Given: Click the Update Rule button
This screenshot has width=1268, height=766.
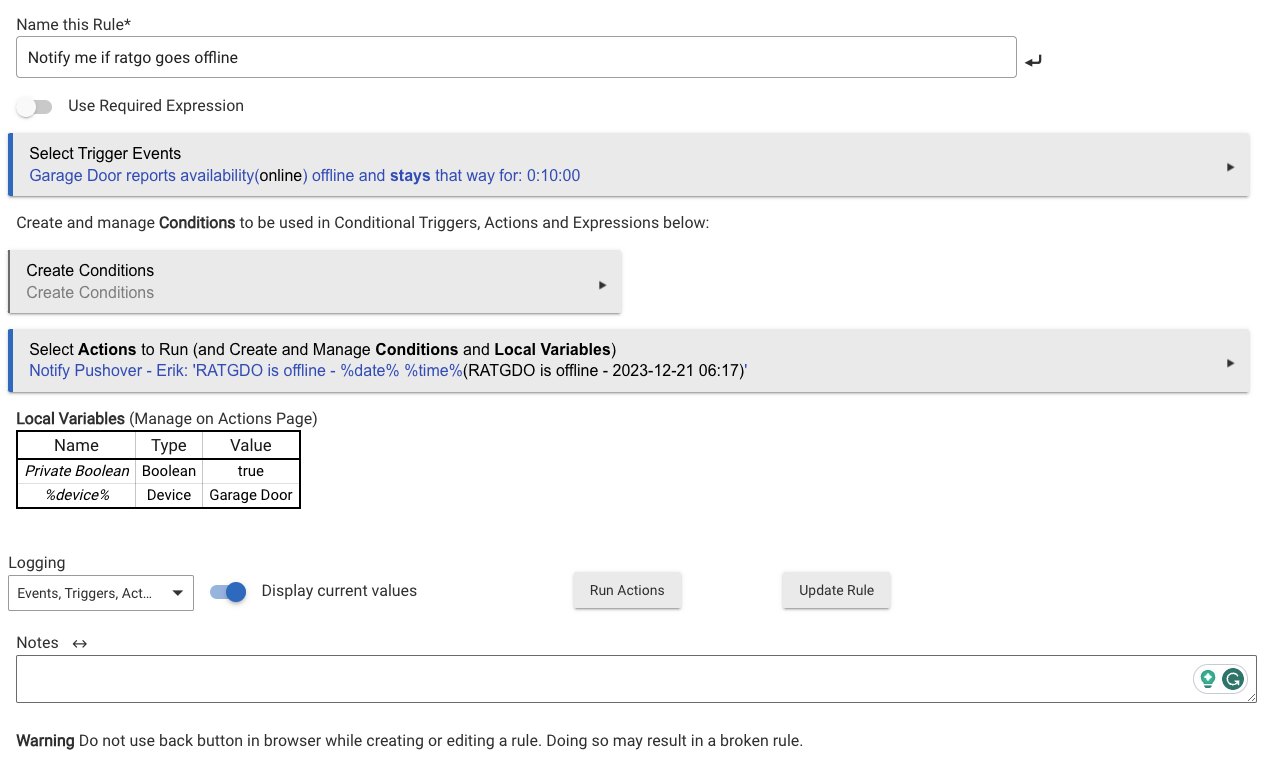Looking at the screenshot, I should click(x=836, y=591).
